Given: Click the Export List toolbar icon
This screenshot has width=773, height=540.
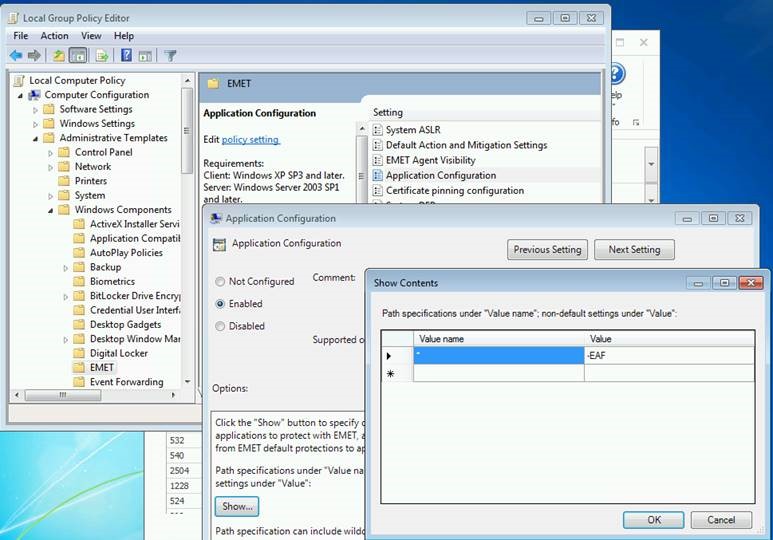Looking at the screenshot, I should (102, 56).
